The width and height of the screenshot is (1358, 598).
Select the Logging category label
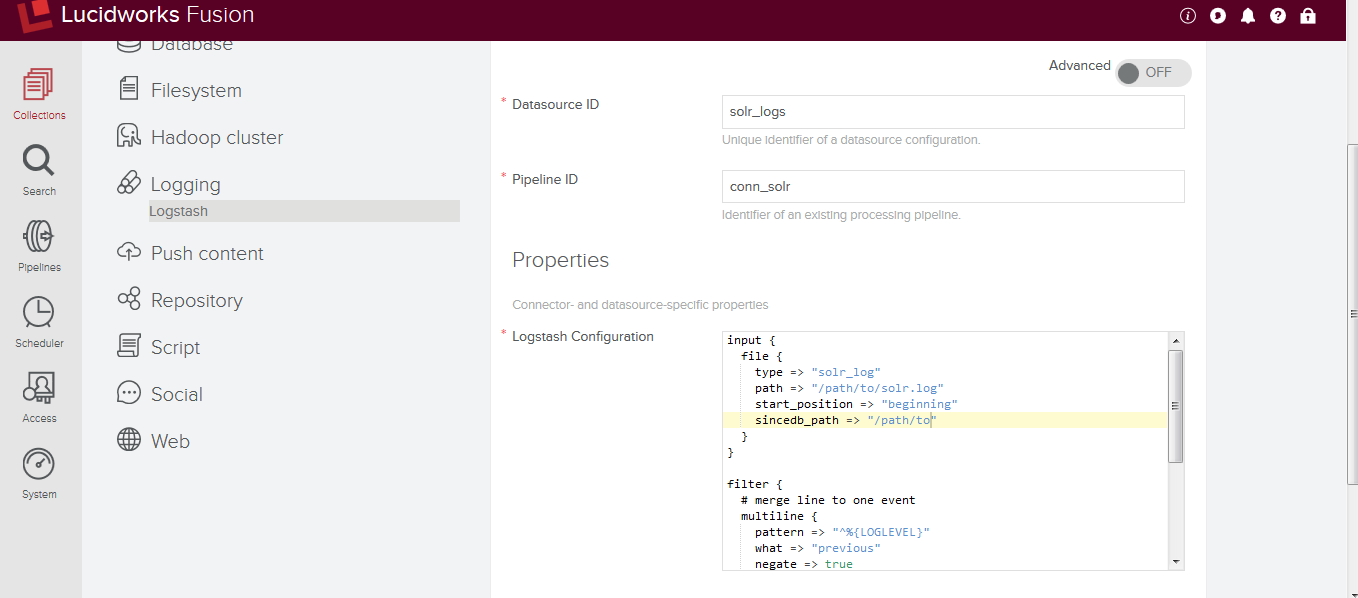185,185
